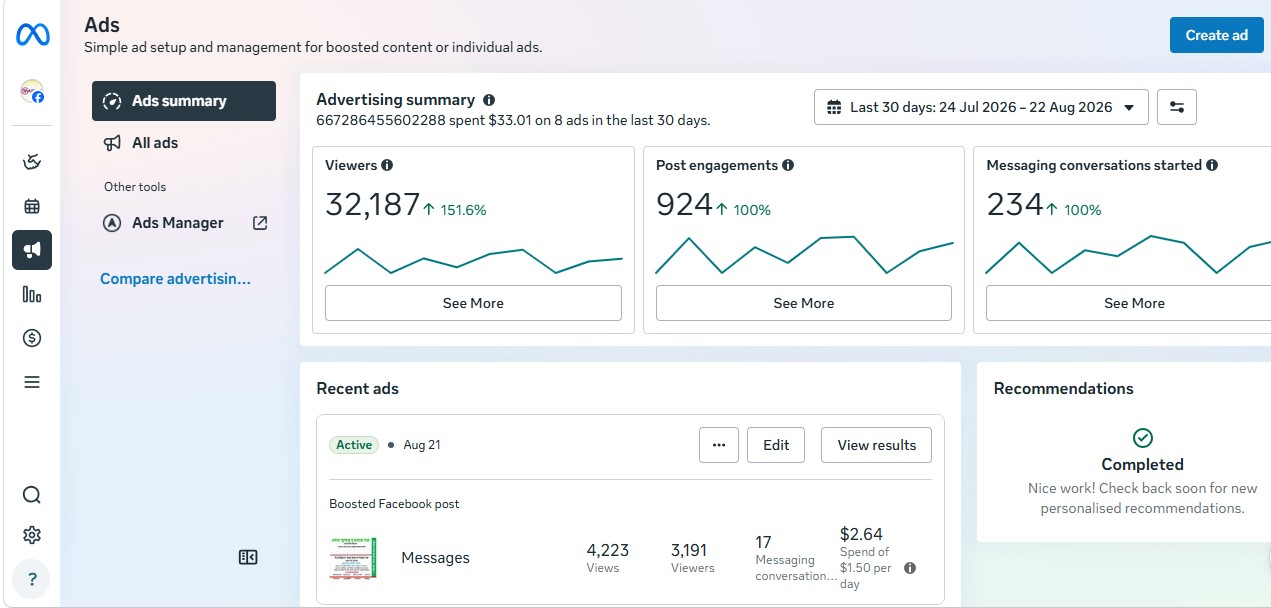Select the megaphone Ads icon in sidebar
The height and width of the screenshot is (608, 1271).
coord(32,250)
